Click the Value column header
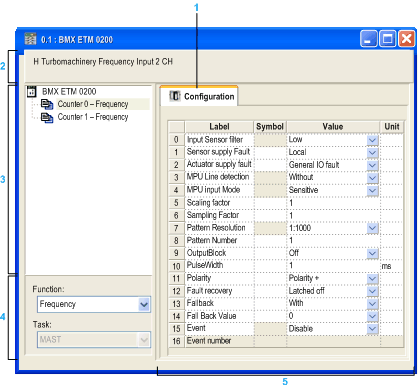 [333, 127]
